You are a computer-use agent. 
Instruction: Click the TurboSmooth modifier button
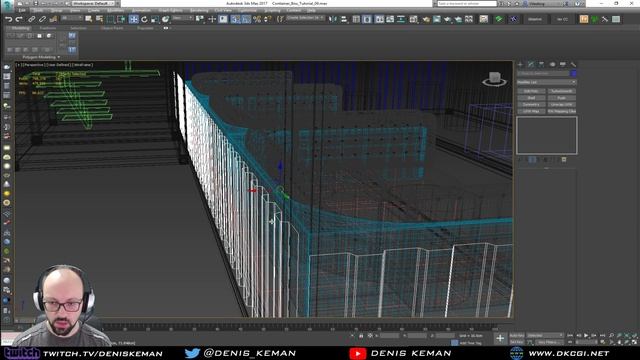[562, 91]
